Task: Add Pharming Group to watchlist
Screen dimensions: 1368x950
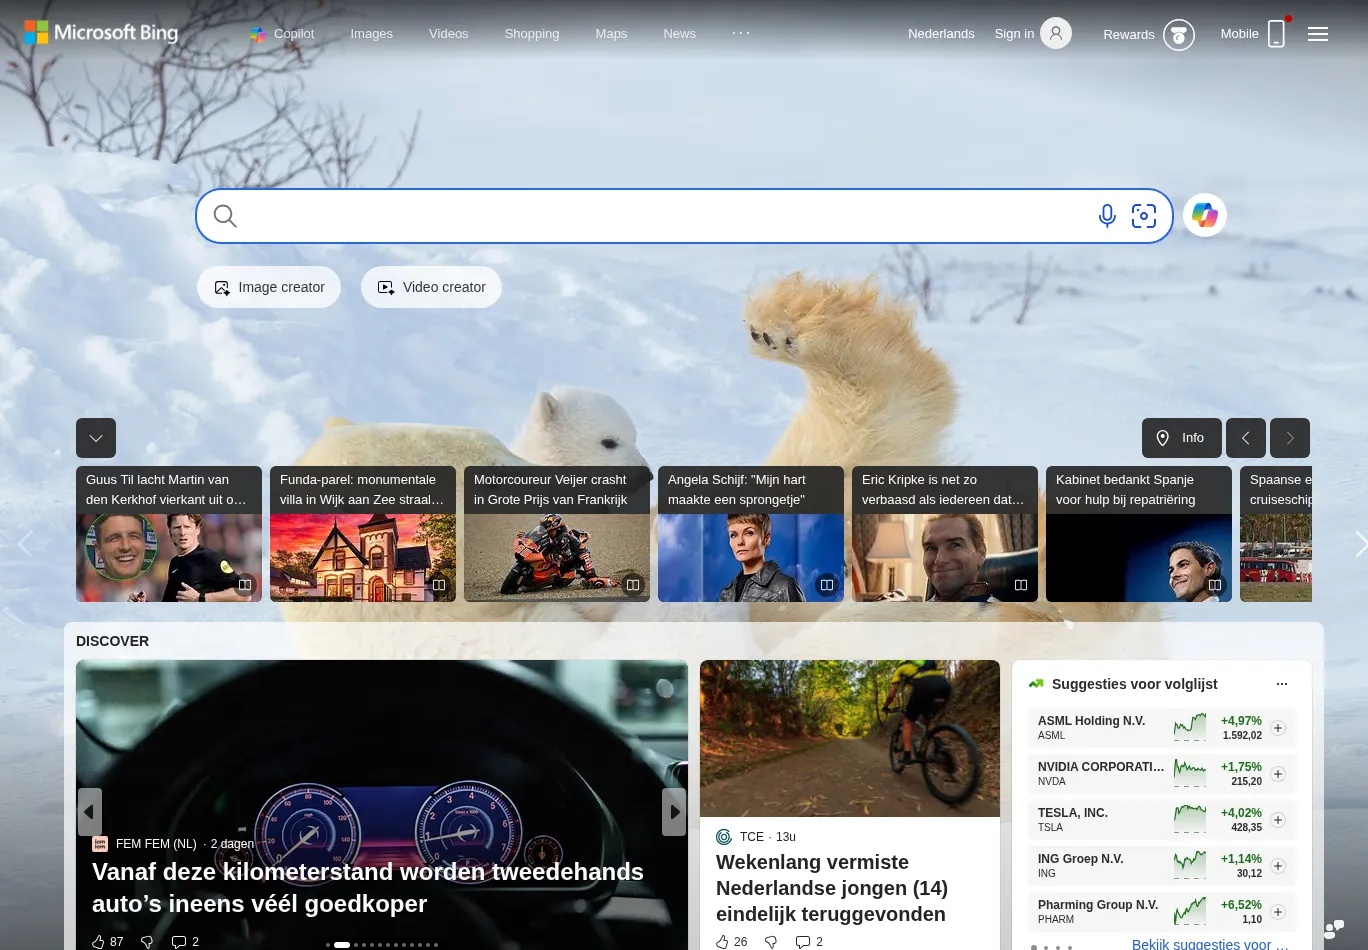Action: click(1278, 912)
